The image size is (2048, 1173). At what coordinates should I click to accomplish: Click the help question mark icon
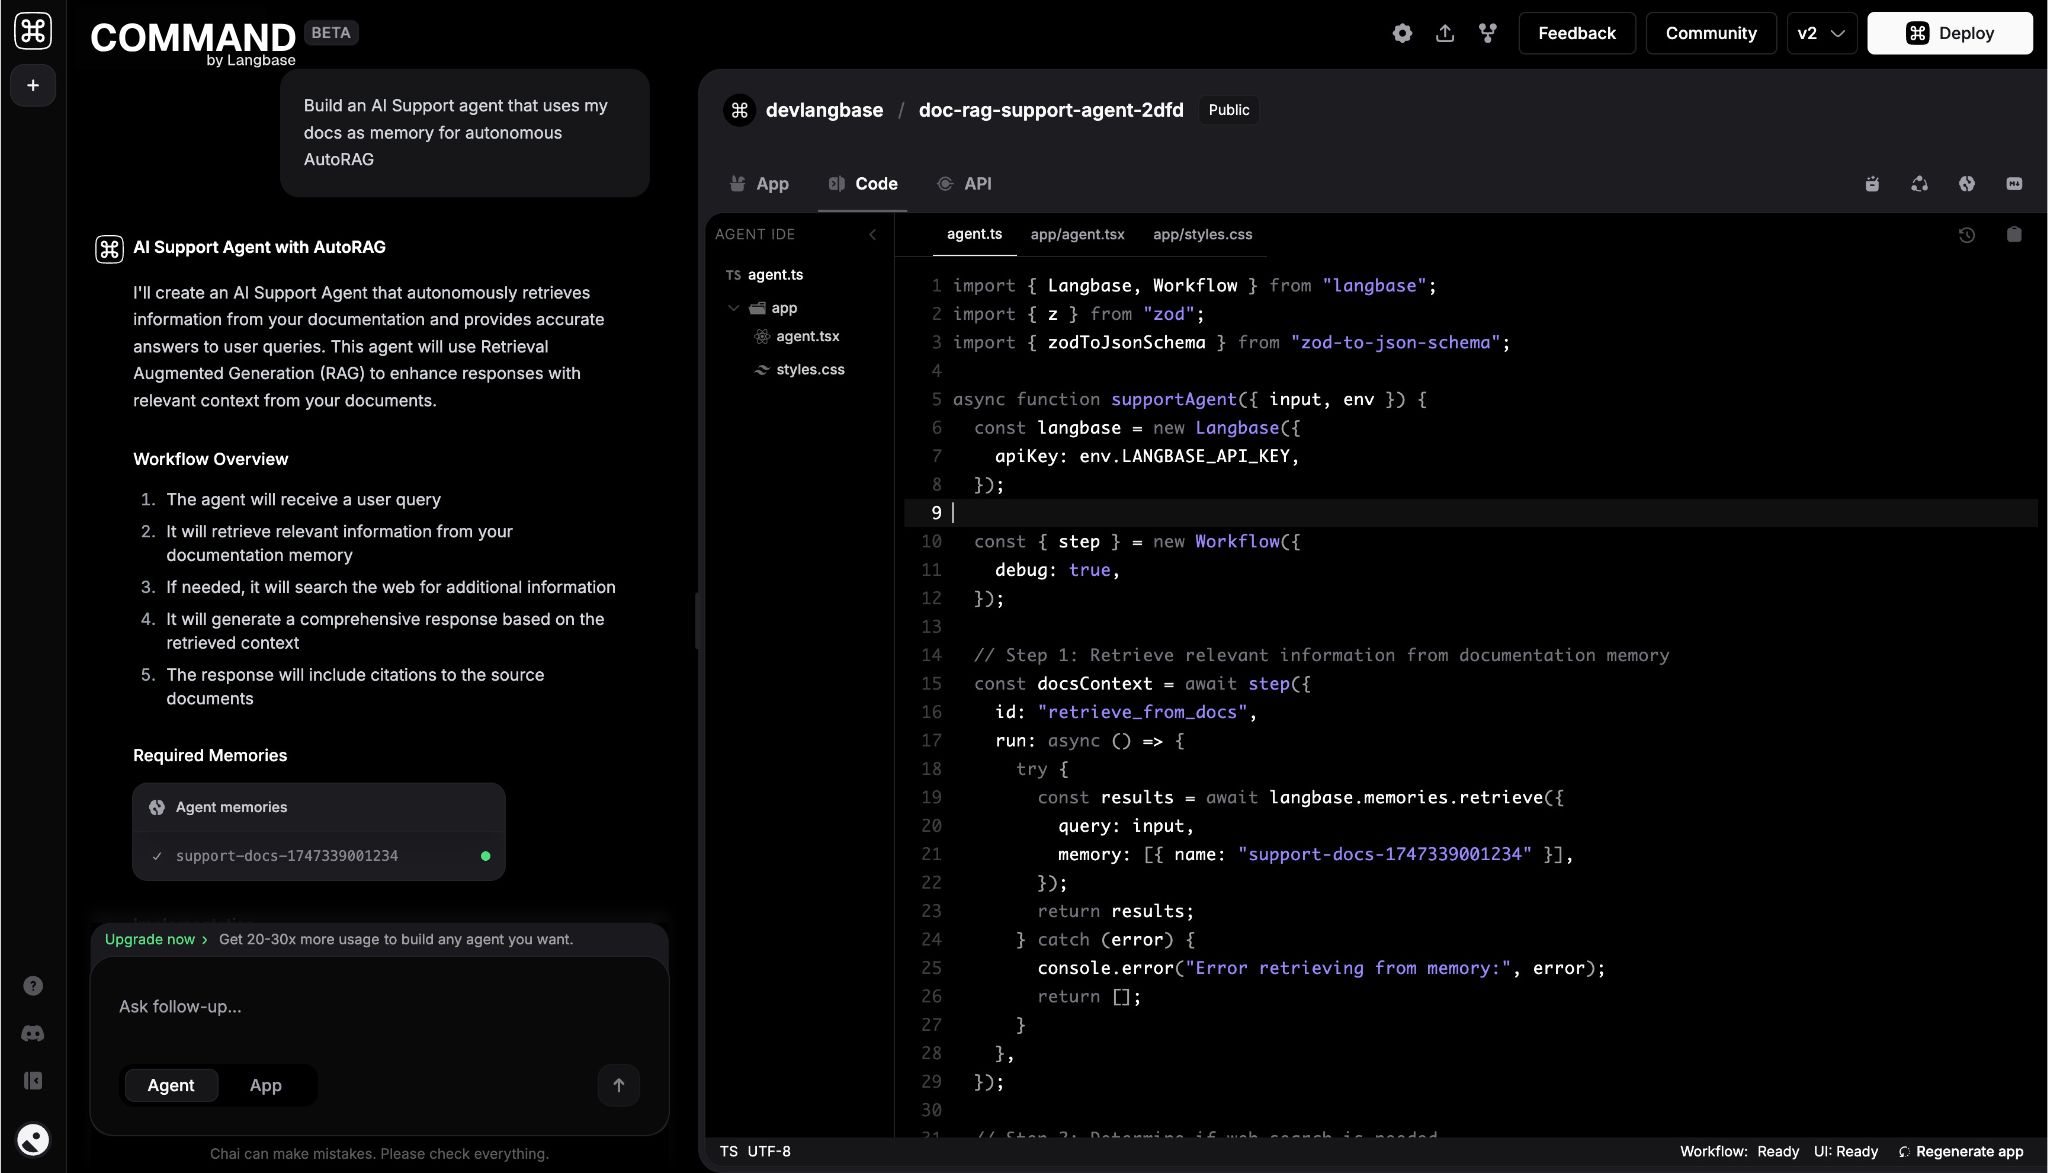click(x=33, y=986)
